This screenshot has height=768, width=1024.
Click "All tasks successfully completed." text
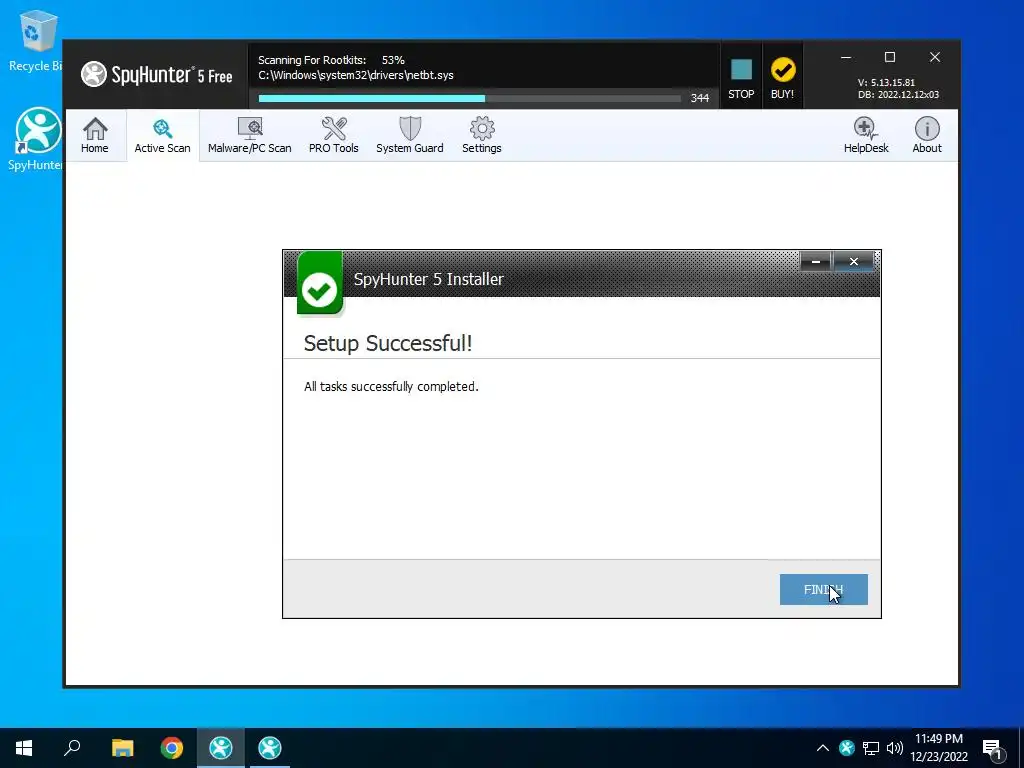coord(391,387)
